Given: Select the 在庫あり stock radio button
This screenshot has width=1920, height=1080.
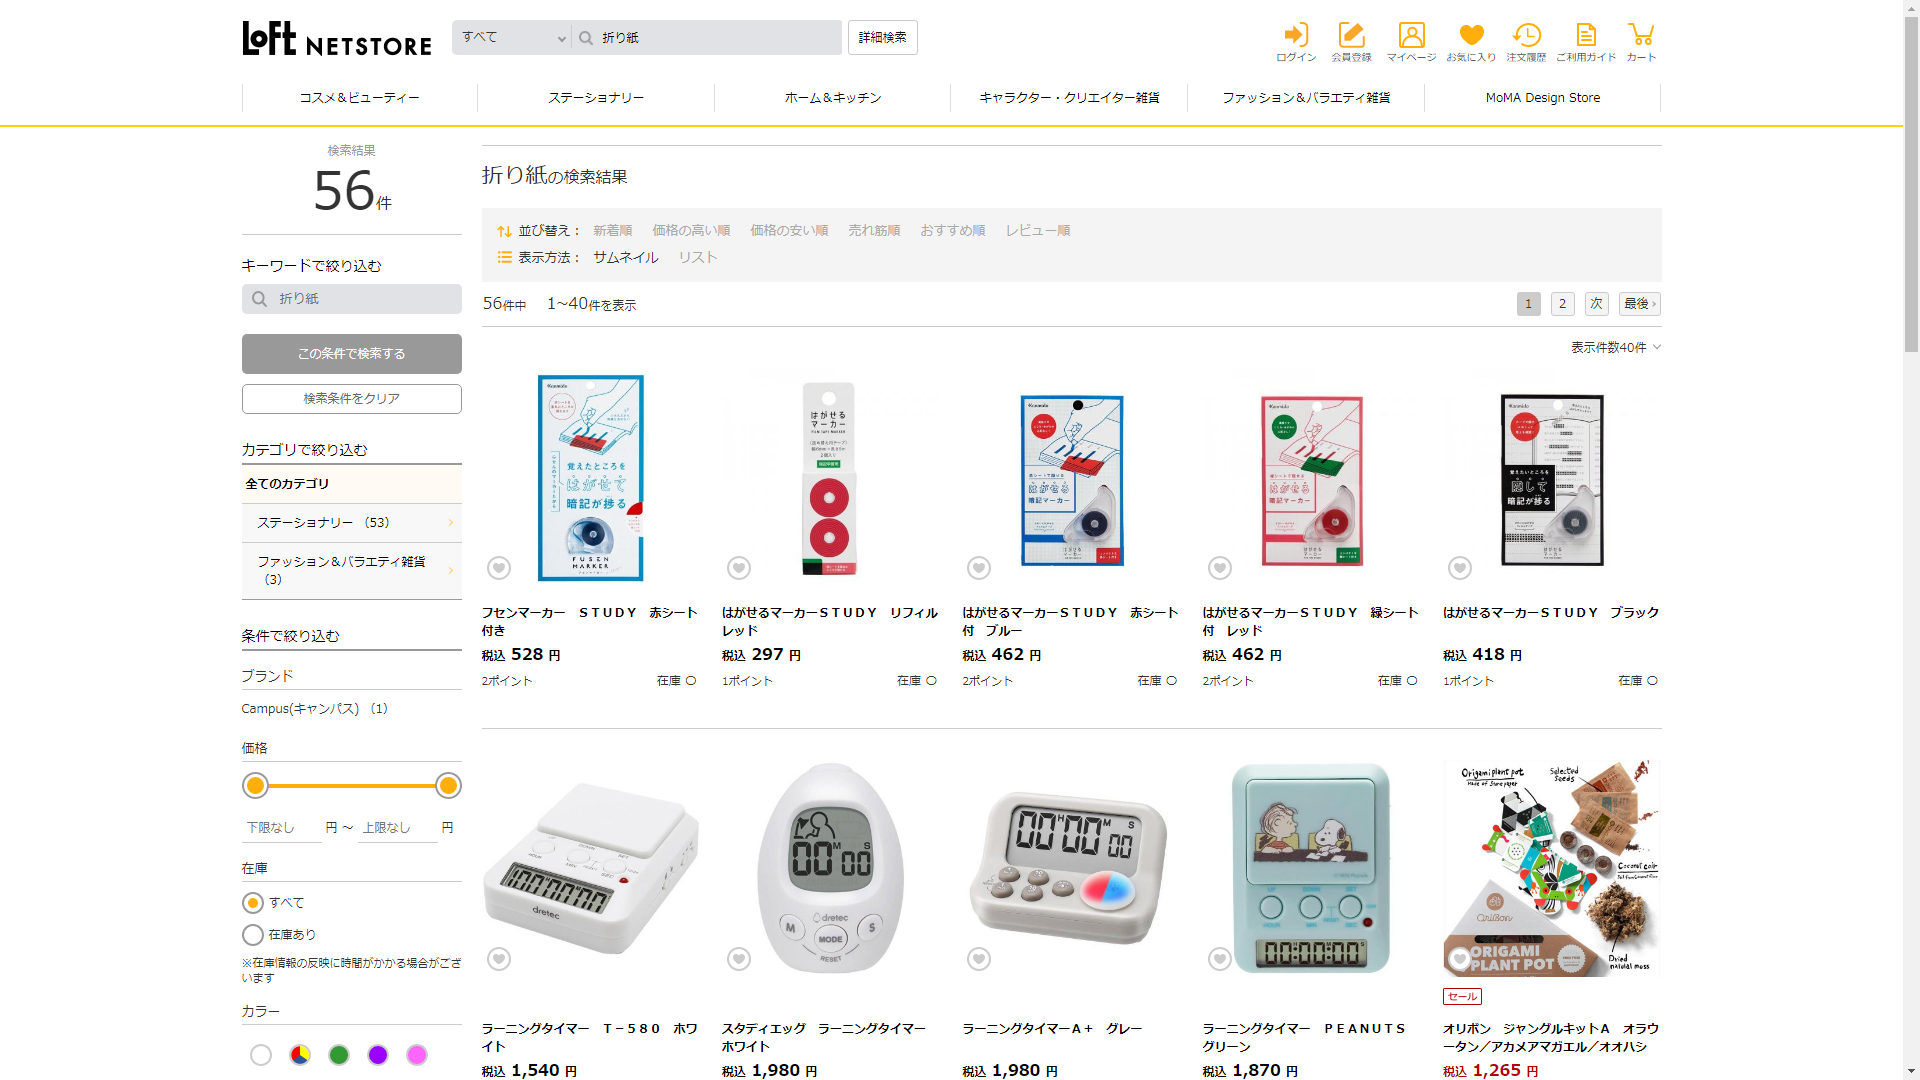Looking at the screenshot, I should (x=253, y=935).
